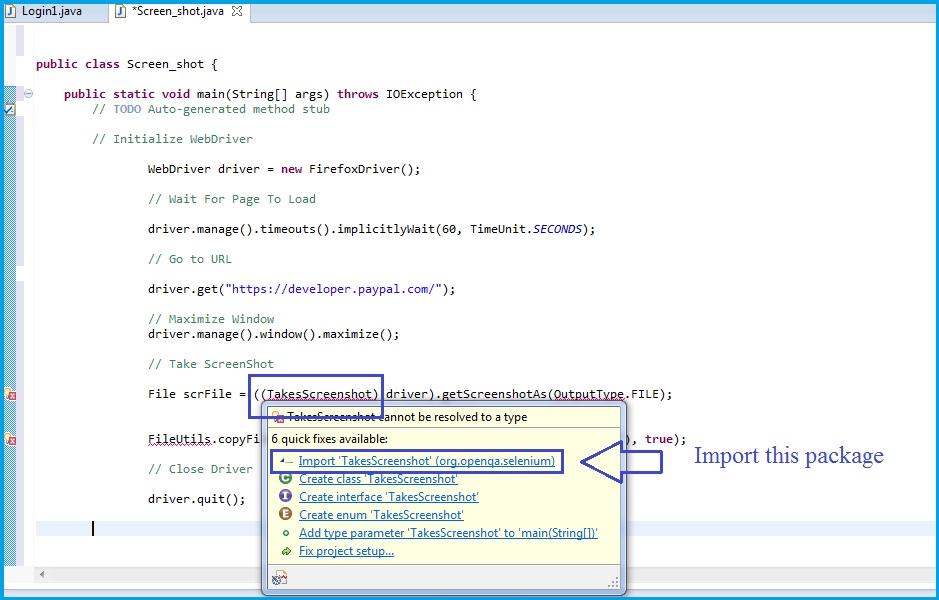Open Fix project setup... quick fix
This screenshot has height=600, width=939.
pos(346,550)
